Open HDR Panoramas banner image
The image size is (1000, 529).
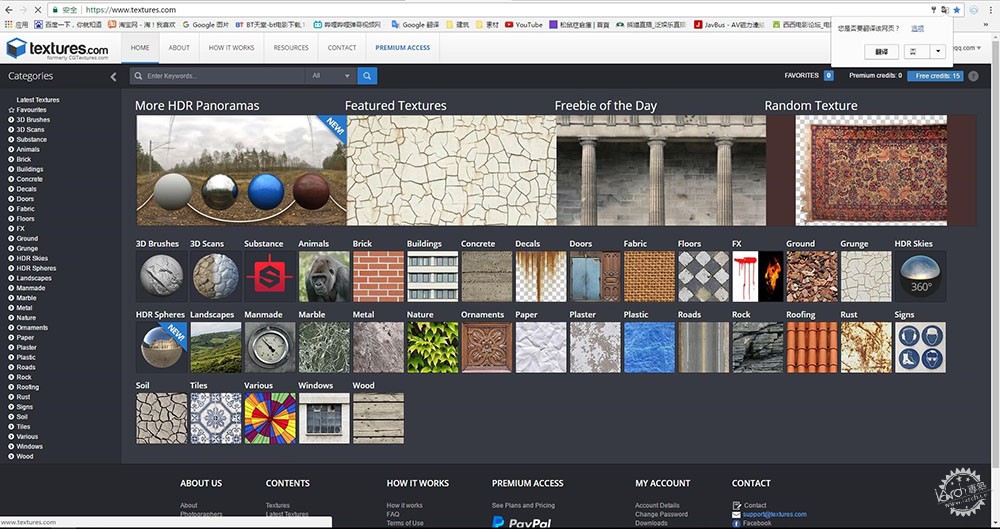click(x=241, y=170)
